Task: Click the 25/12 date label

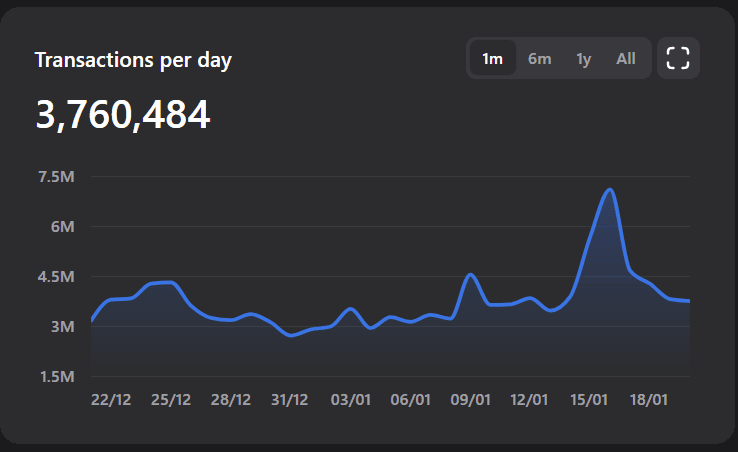Action: 171,399
